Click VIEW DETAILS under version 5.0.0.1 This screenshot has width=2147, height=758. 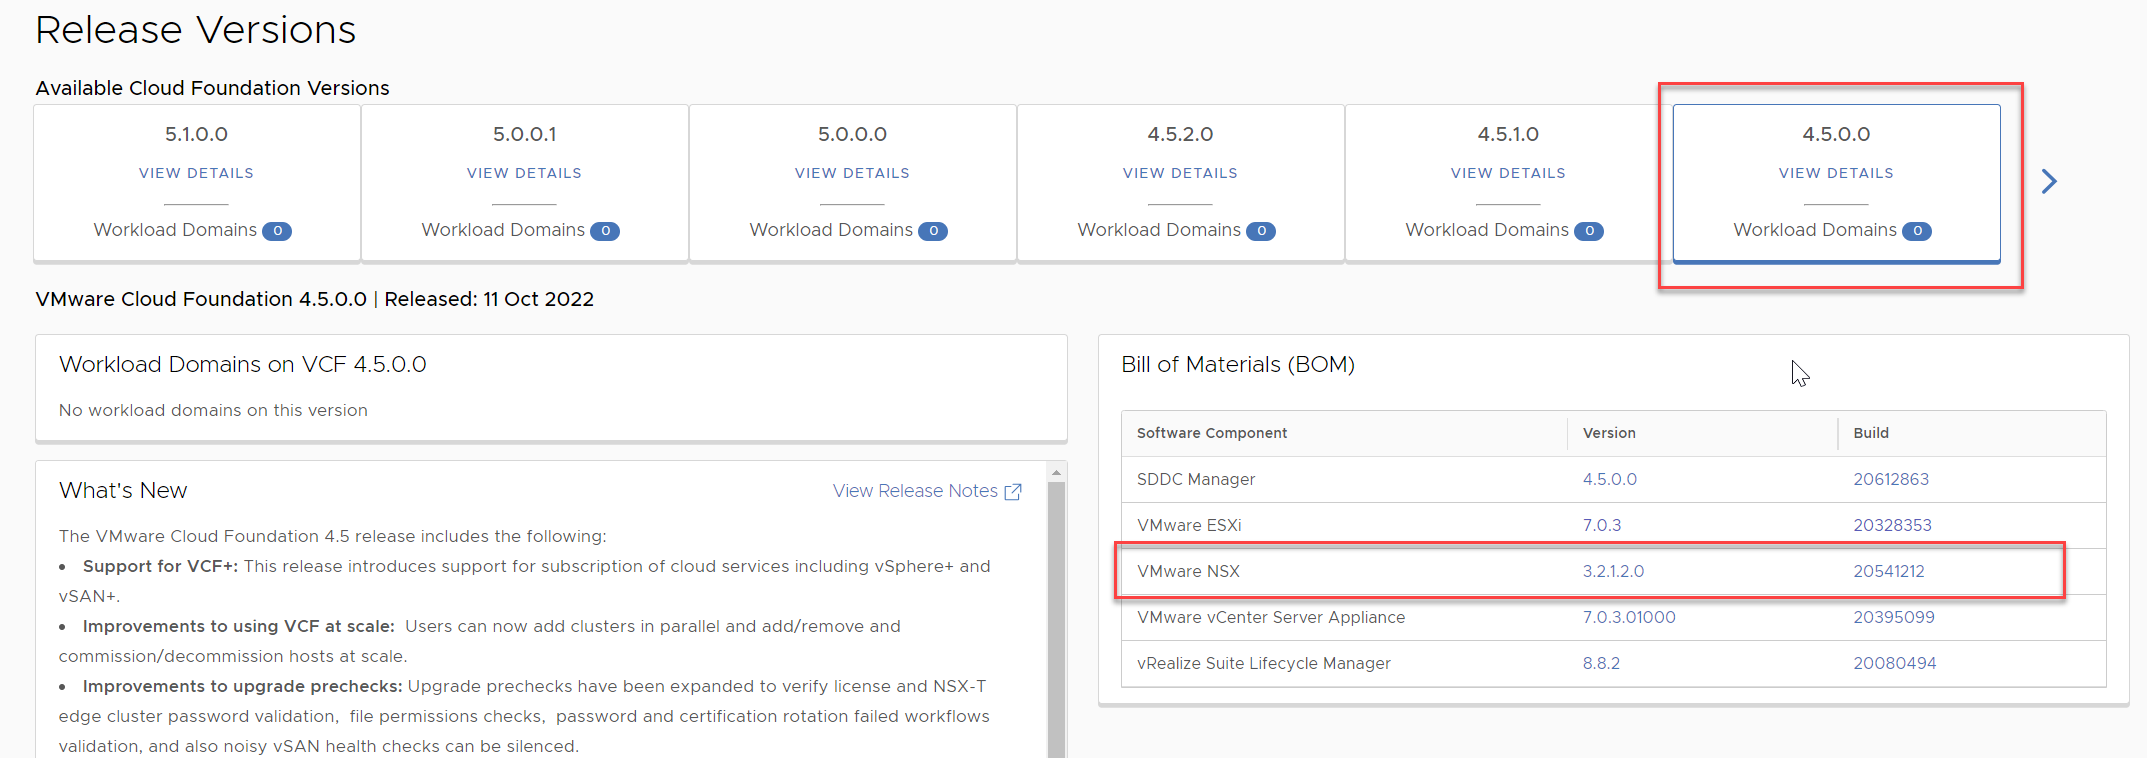pos(524,173)
